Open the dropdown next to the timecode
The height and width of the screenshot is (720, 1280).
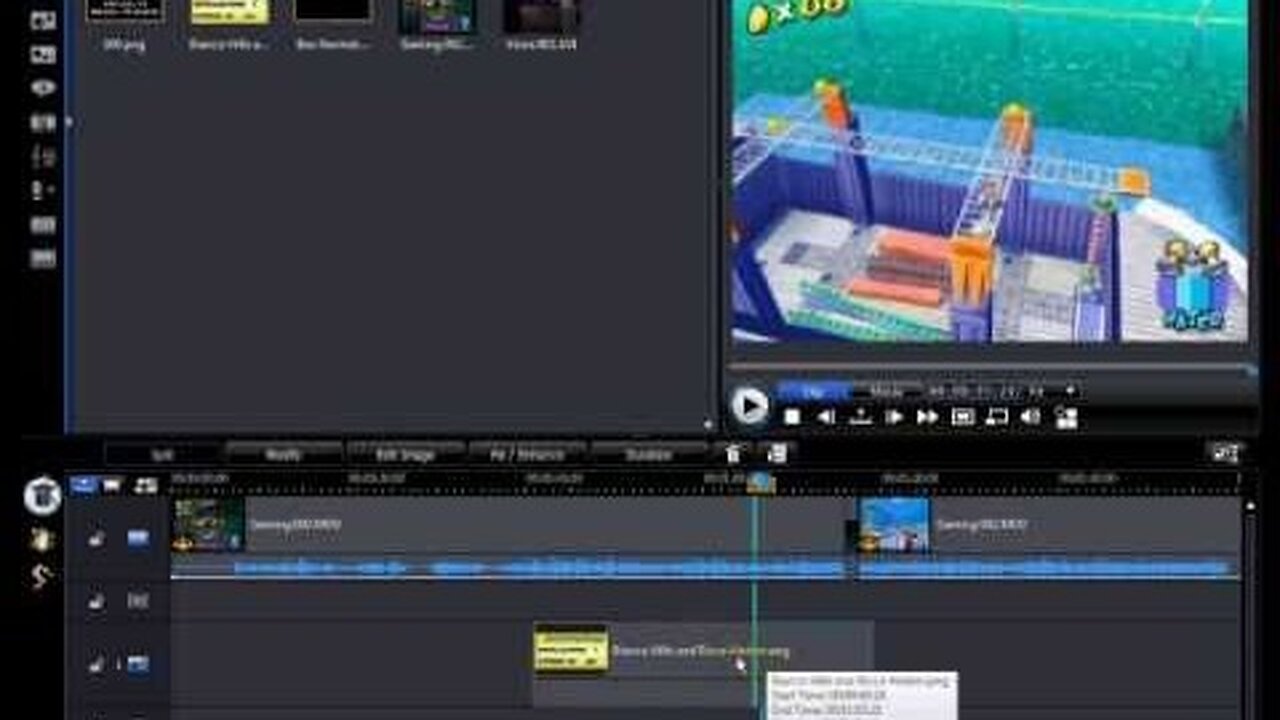pyautogui.click(x=1070, y=391)
